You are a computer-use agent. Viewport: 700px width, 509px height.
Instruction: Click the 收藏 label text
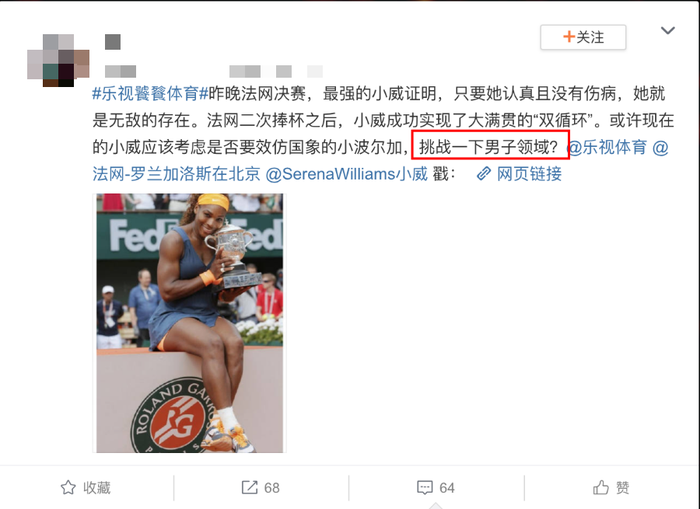(x=97, y=488)
